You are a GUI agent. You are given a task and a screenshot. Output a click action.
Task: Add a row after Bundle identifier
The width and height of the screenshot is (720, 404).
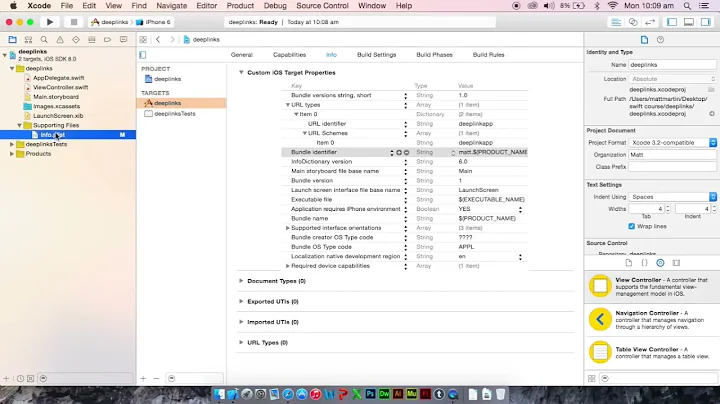pyautogui.click(x=399, y=152)
